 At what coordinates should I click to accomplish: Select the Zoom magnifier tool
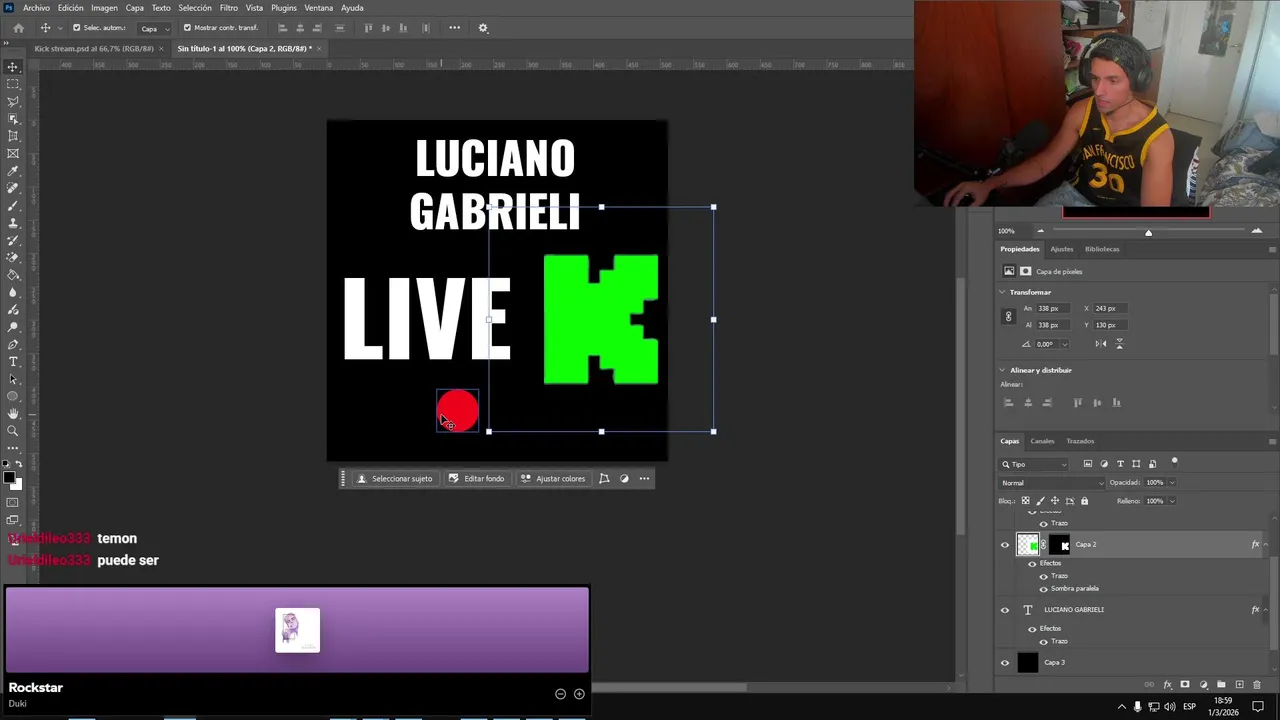(x=13, y=431)
